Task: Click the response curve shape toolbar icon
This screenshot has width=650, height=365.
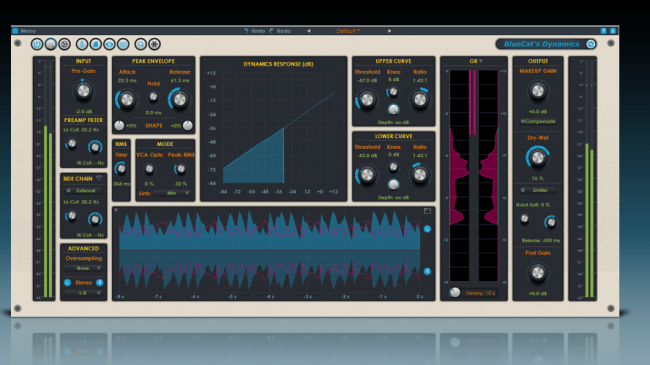Action: (96, 44)
